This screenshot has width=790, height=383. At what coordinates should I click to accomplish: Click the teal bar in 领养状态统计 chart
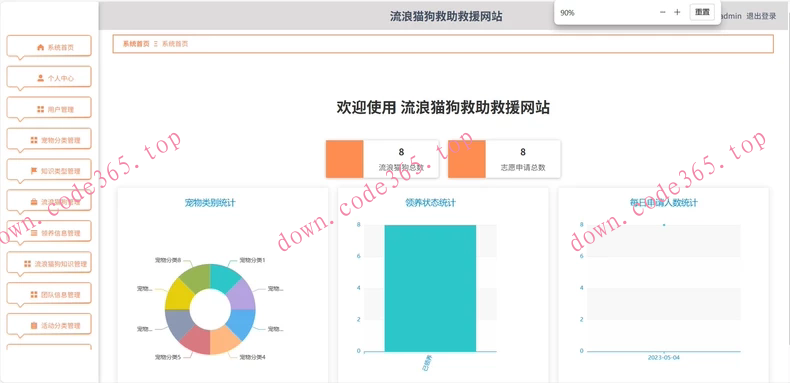(430, 288)
